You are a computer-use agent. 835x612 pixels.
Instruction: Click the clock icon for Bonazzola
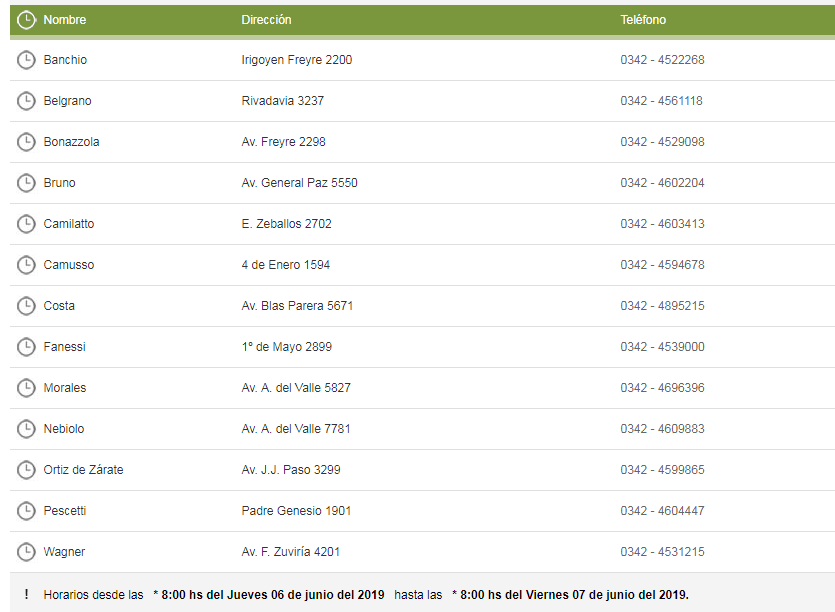pyautogui.click(x=26, y=142)
